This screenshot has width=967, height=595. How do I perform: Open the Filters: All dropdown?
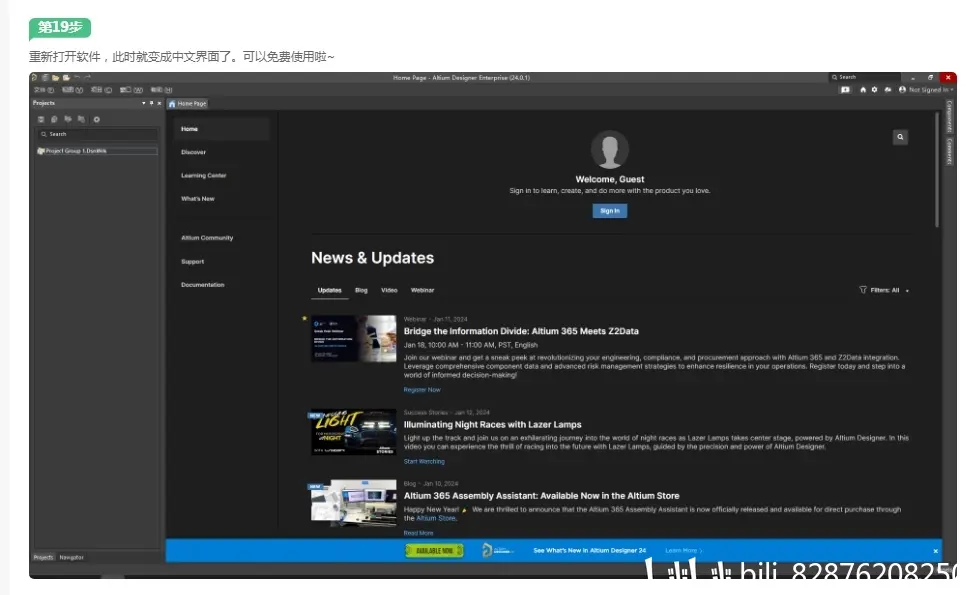point(884,290)
